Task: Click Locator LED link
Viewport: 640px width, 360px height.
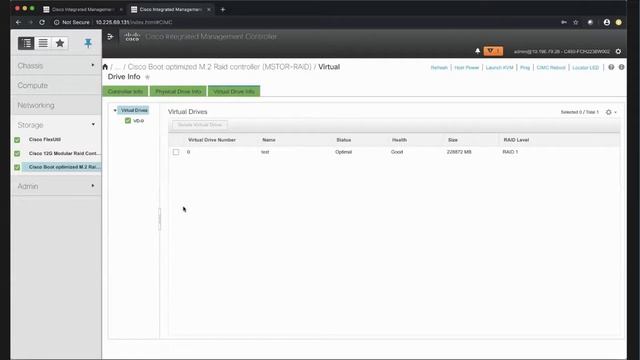Action: (x=585, y=68)
